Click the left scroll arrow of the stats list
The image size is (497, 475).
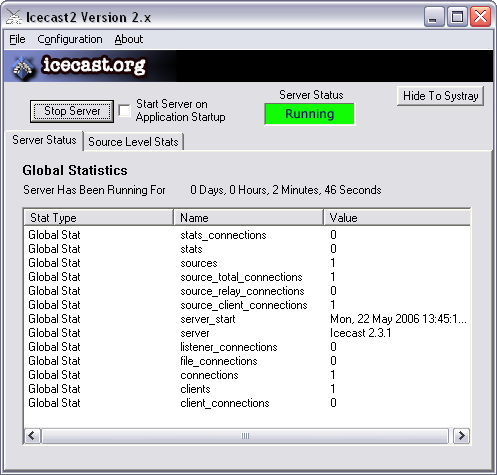click(x=32, y=436)
